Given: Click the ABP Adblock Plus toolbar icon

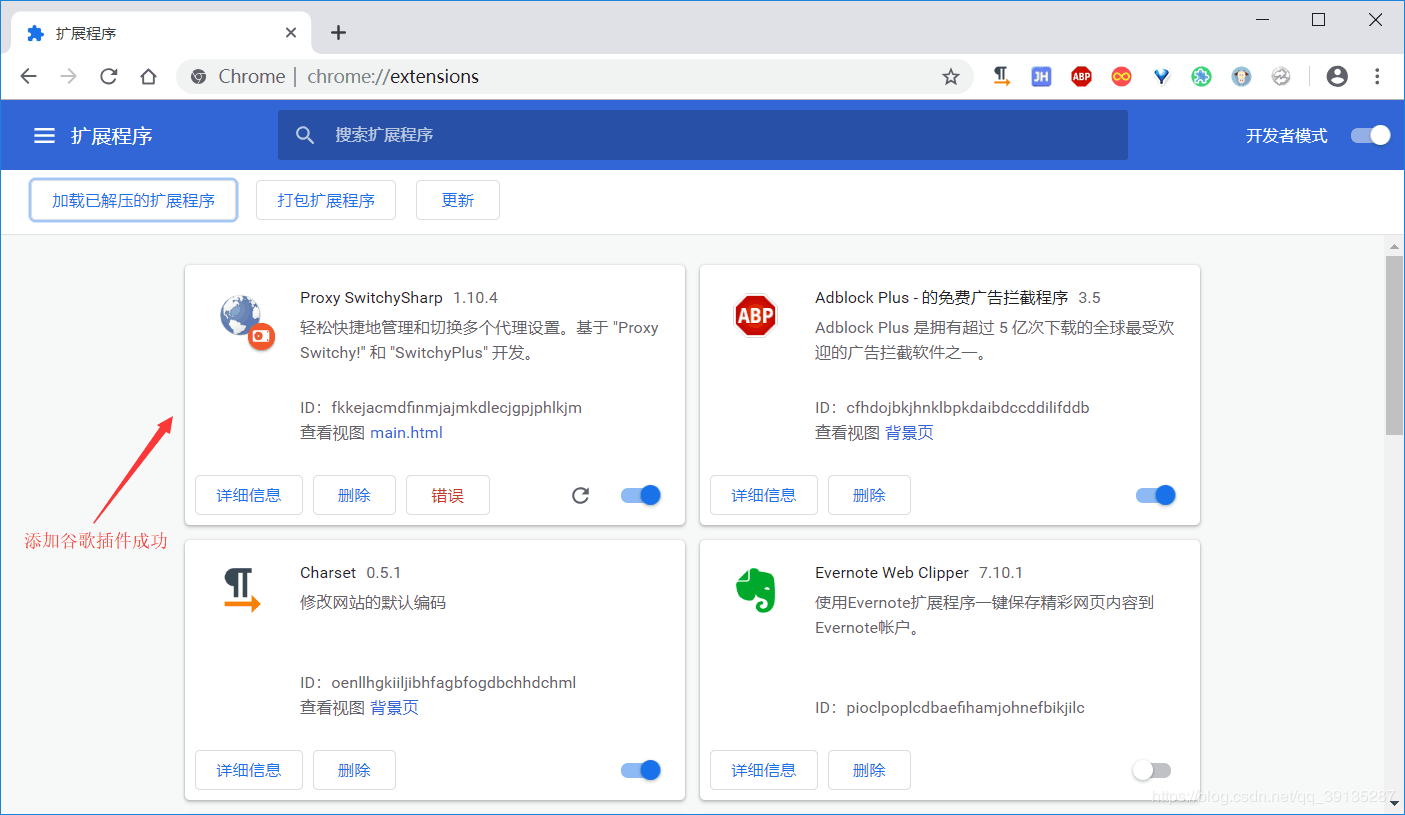Looking at the screenshot, I should point(1081,76).
